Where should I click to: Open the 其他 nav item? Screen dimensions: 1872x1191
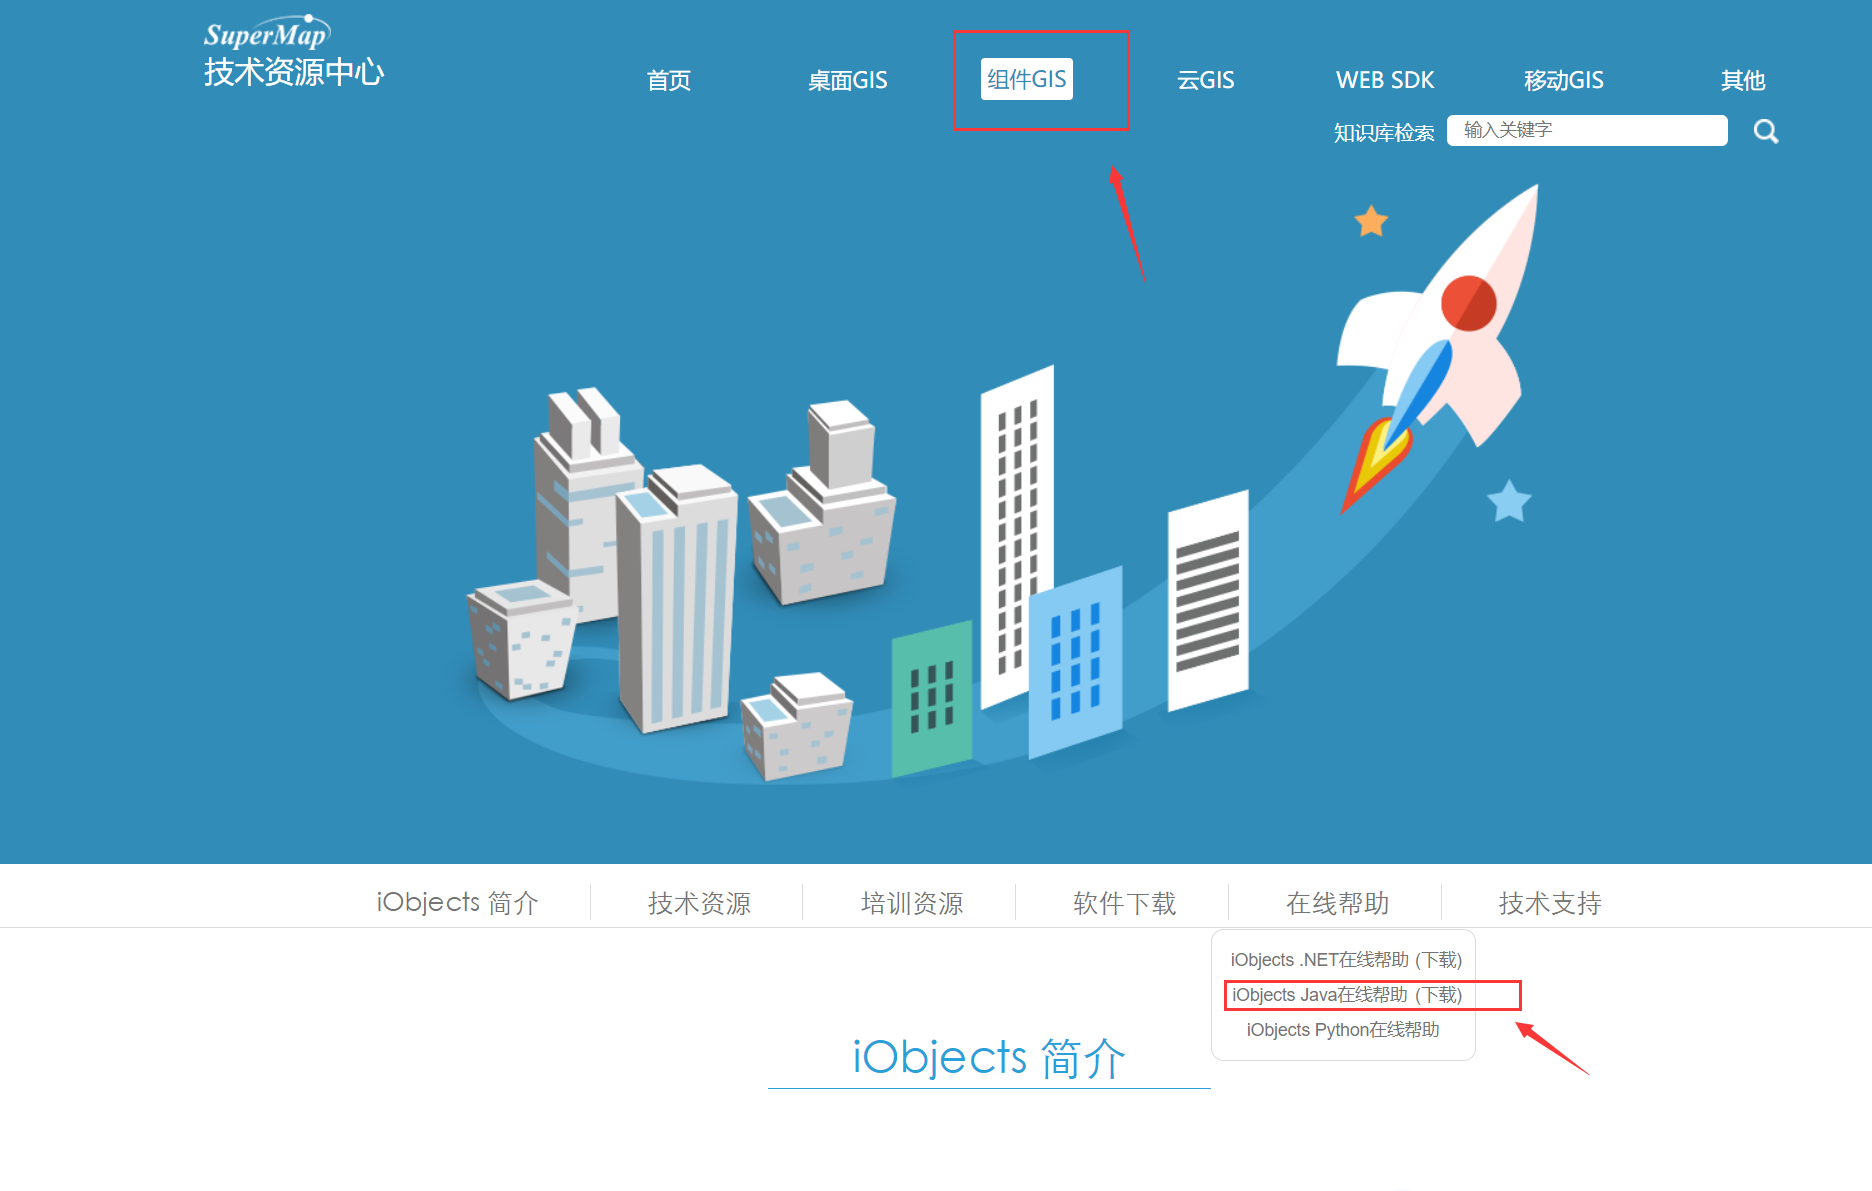(1743, 80)
